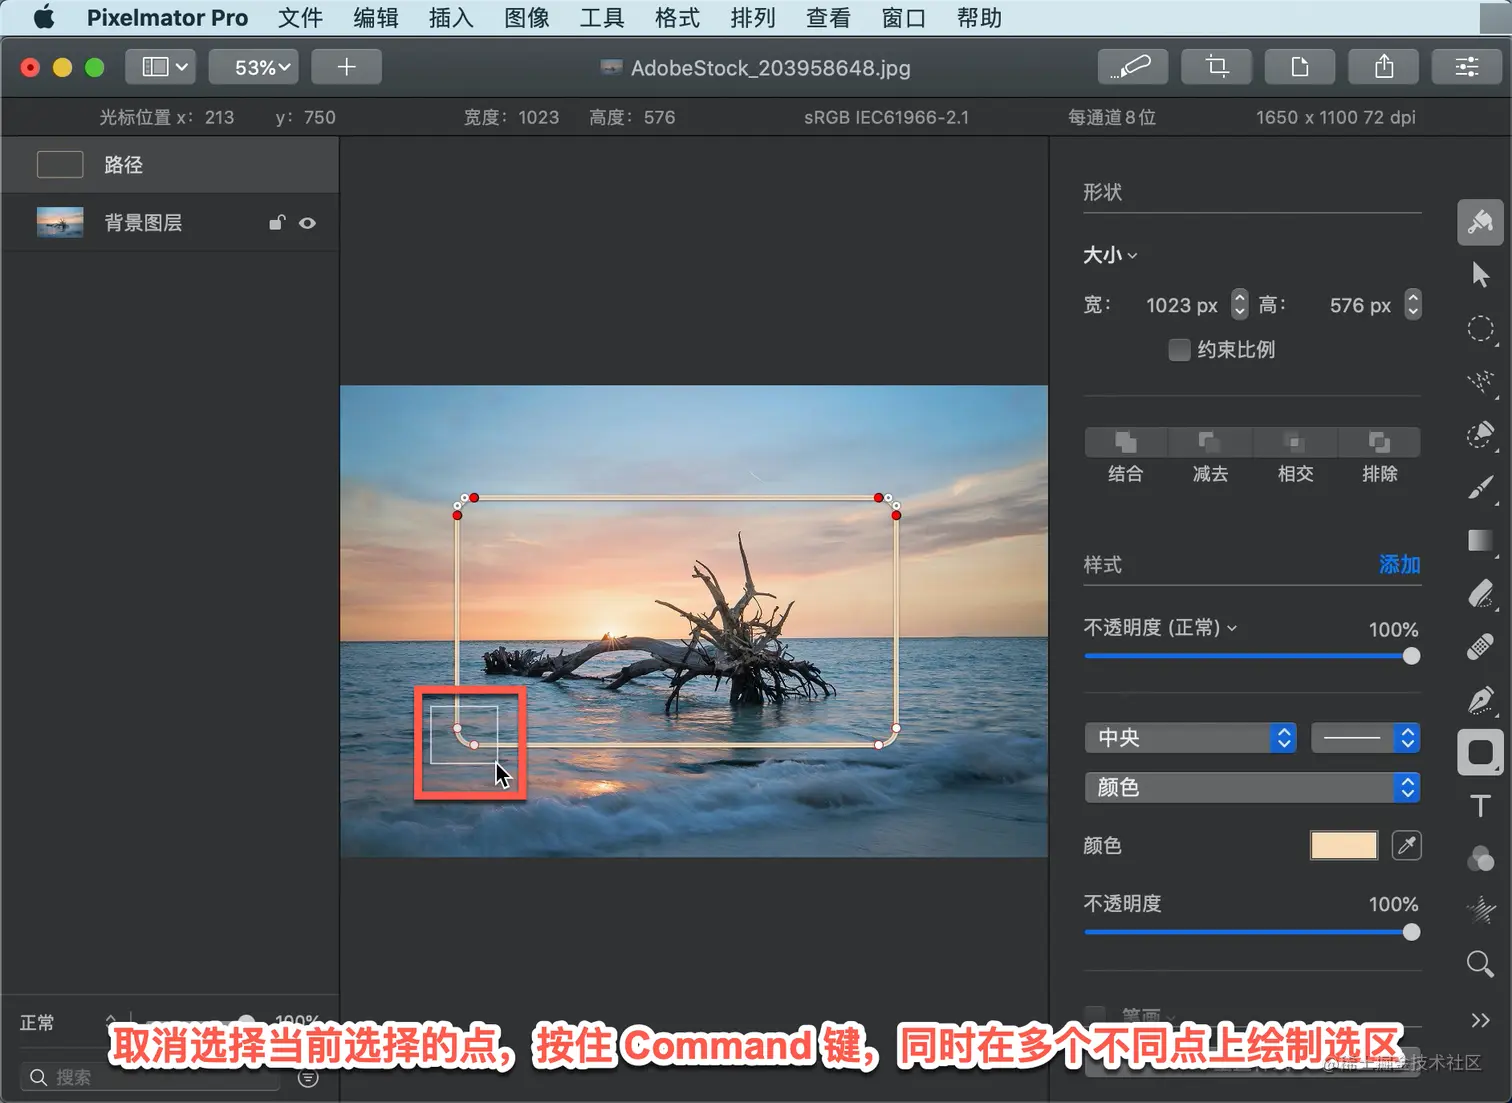Open the stroke 颜色 color swatch
The height and width of the screenshot is (1103, 1512).
click(x=1344, y=846)
